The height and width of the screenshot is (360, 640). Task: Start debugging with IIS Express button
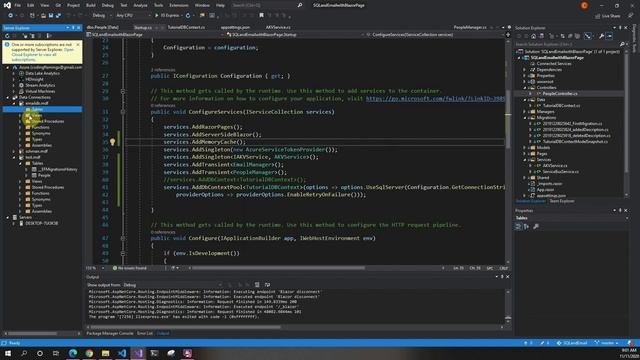pyautogui.click(x=167, y=16)
